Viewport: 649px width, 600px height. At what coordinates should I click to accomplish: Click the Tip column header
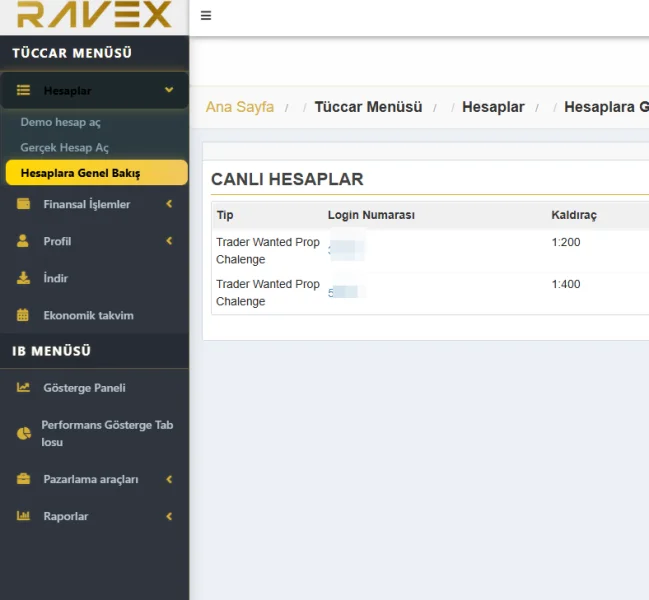(225, 215)
